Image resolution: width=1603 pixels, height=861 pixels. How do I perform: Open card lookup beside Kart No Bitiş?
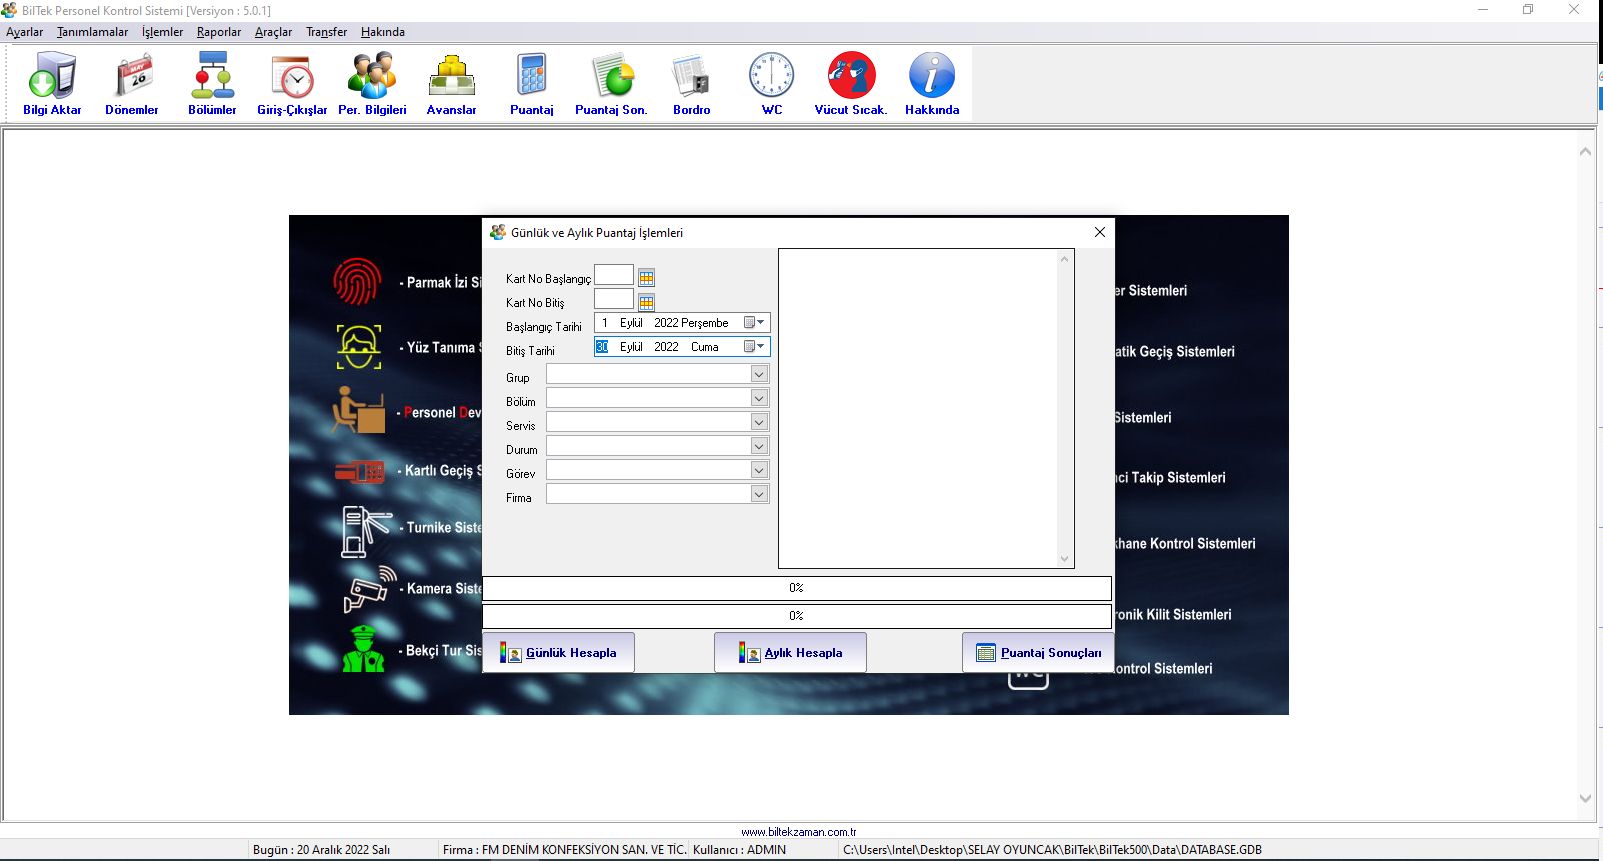[x=647, y=302]
